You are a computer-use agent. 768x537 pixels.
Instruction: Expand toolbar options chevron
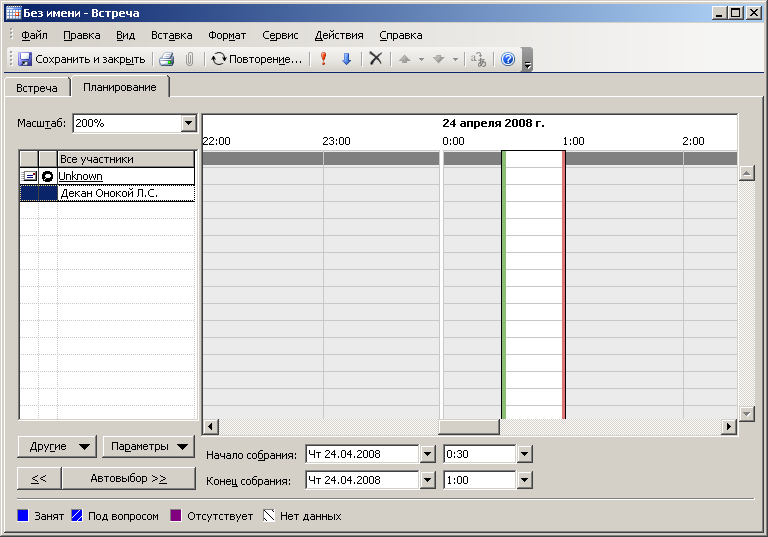pos(527,60)
